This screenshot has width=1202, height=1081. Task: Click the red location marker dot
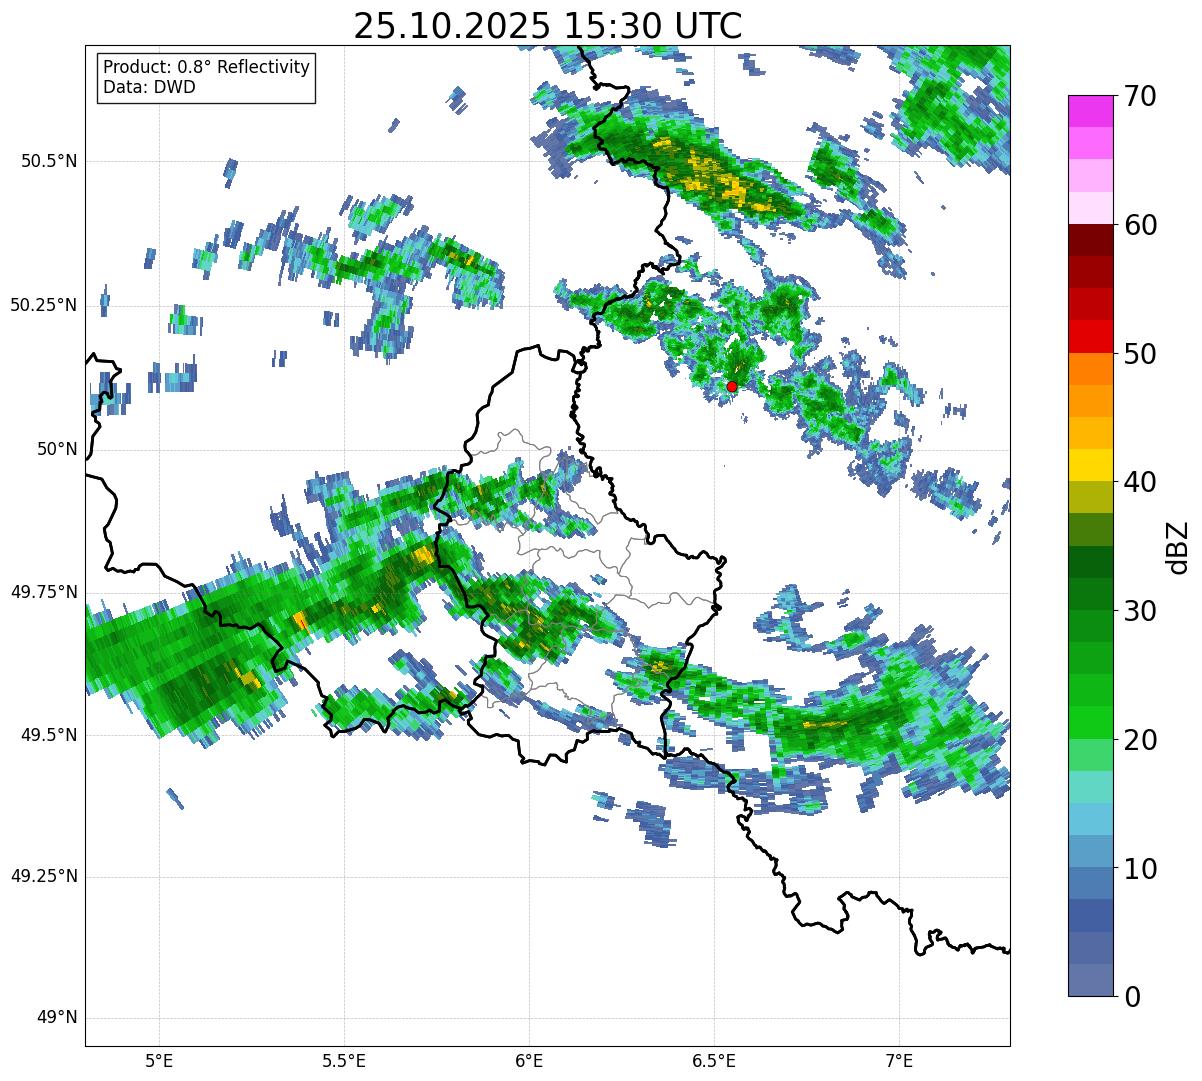tap(732, 386)
